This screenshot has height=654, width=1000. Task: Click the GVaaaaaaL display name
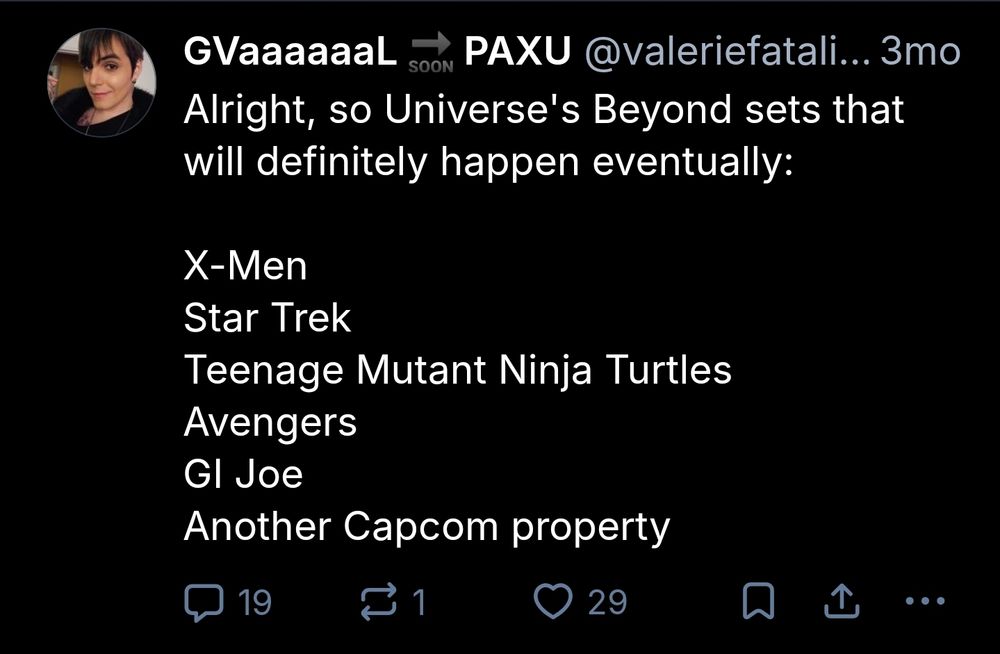pos(291,53)
